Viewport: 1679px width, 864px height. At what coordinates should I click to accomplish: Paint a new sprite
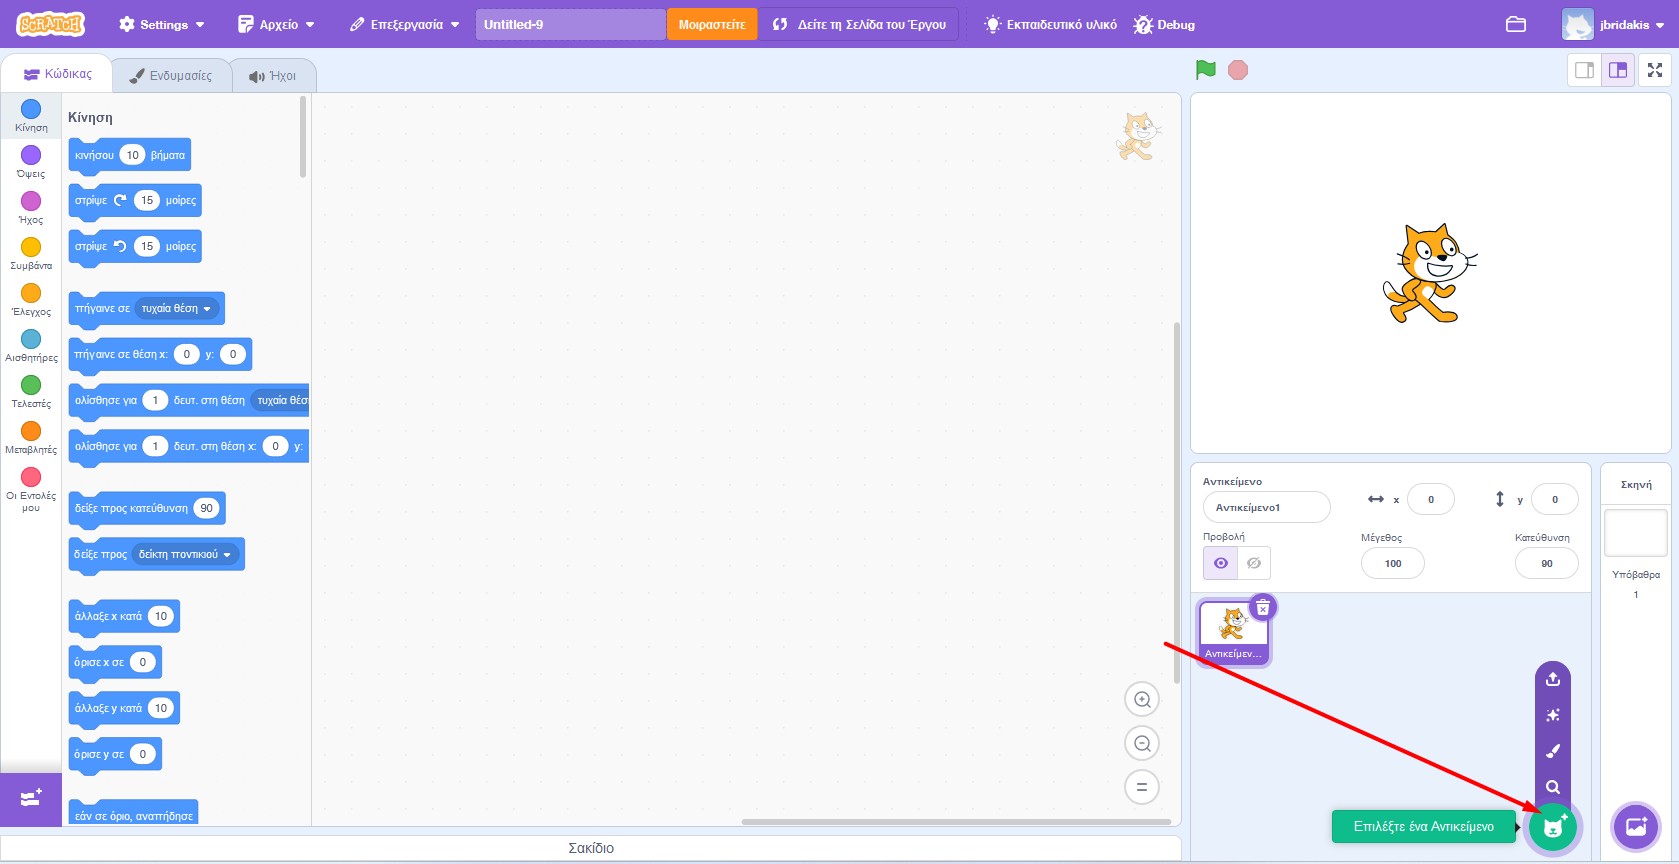tap(1553, 751)
